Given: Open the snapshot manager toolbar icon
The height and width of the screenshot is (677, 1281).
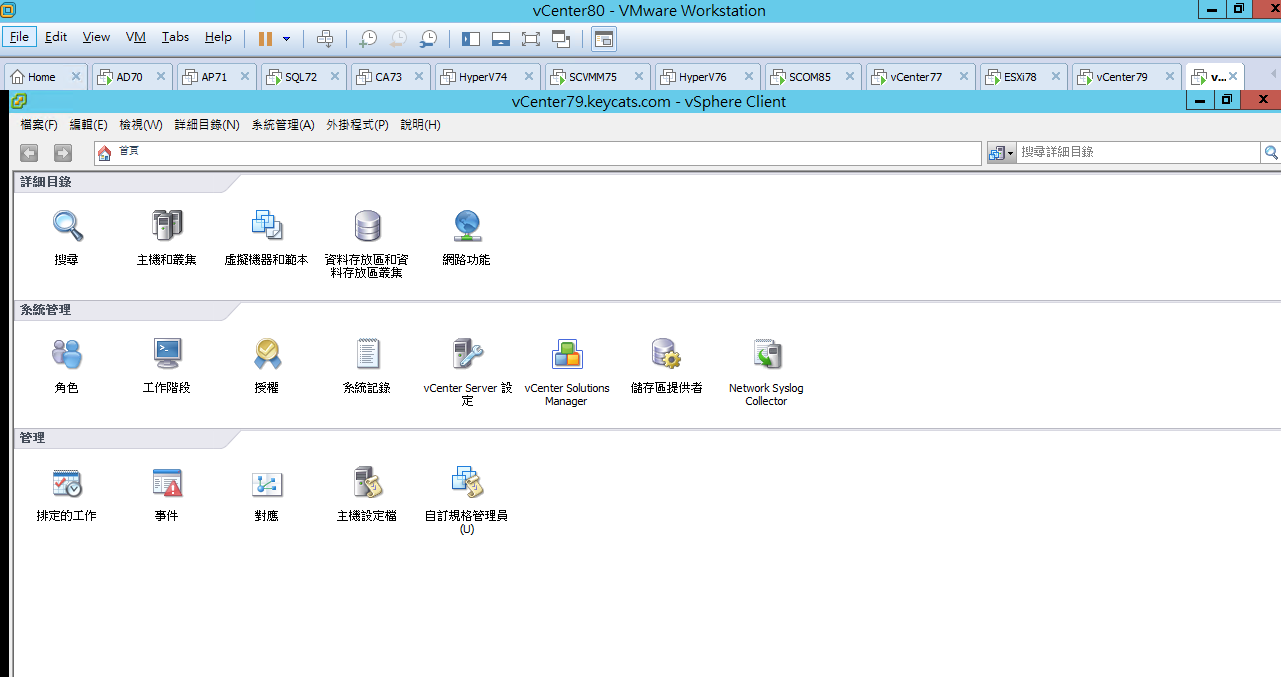Looking at the screenshot, I should click(x=428, y=38).
